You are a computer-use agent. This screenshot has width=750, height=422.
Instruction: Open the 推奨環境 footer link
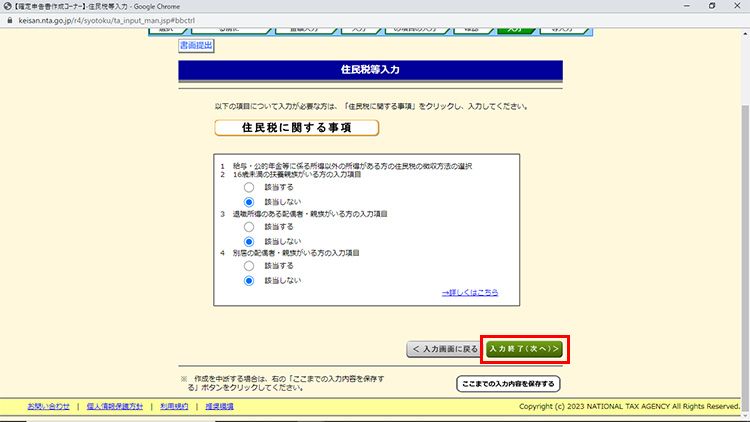pos(220,407)
